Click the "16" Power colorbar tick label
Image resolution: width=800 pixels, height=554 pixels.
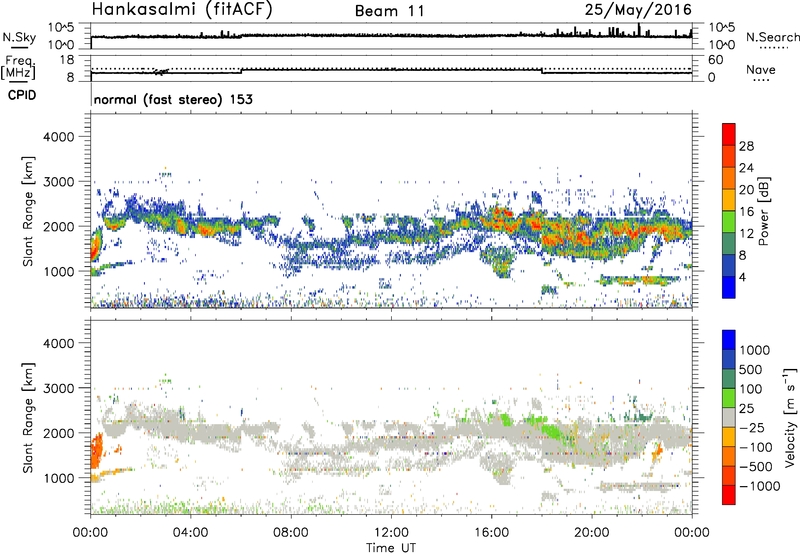coord(746,212)
